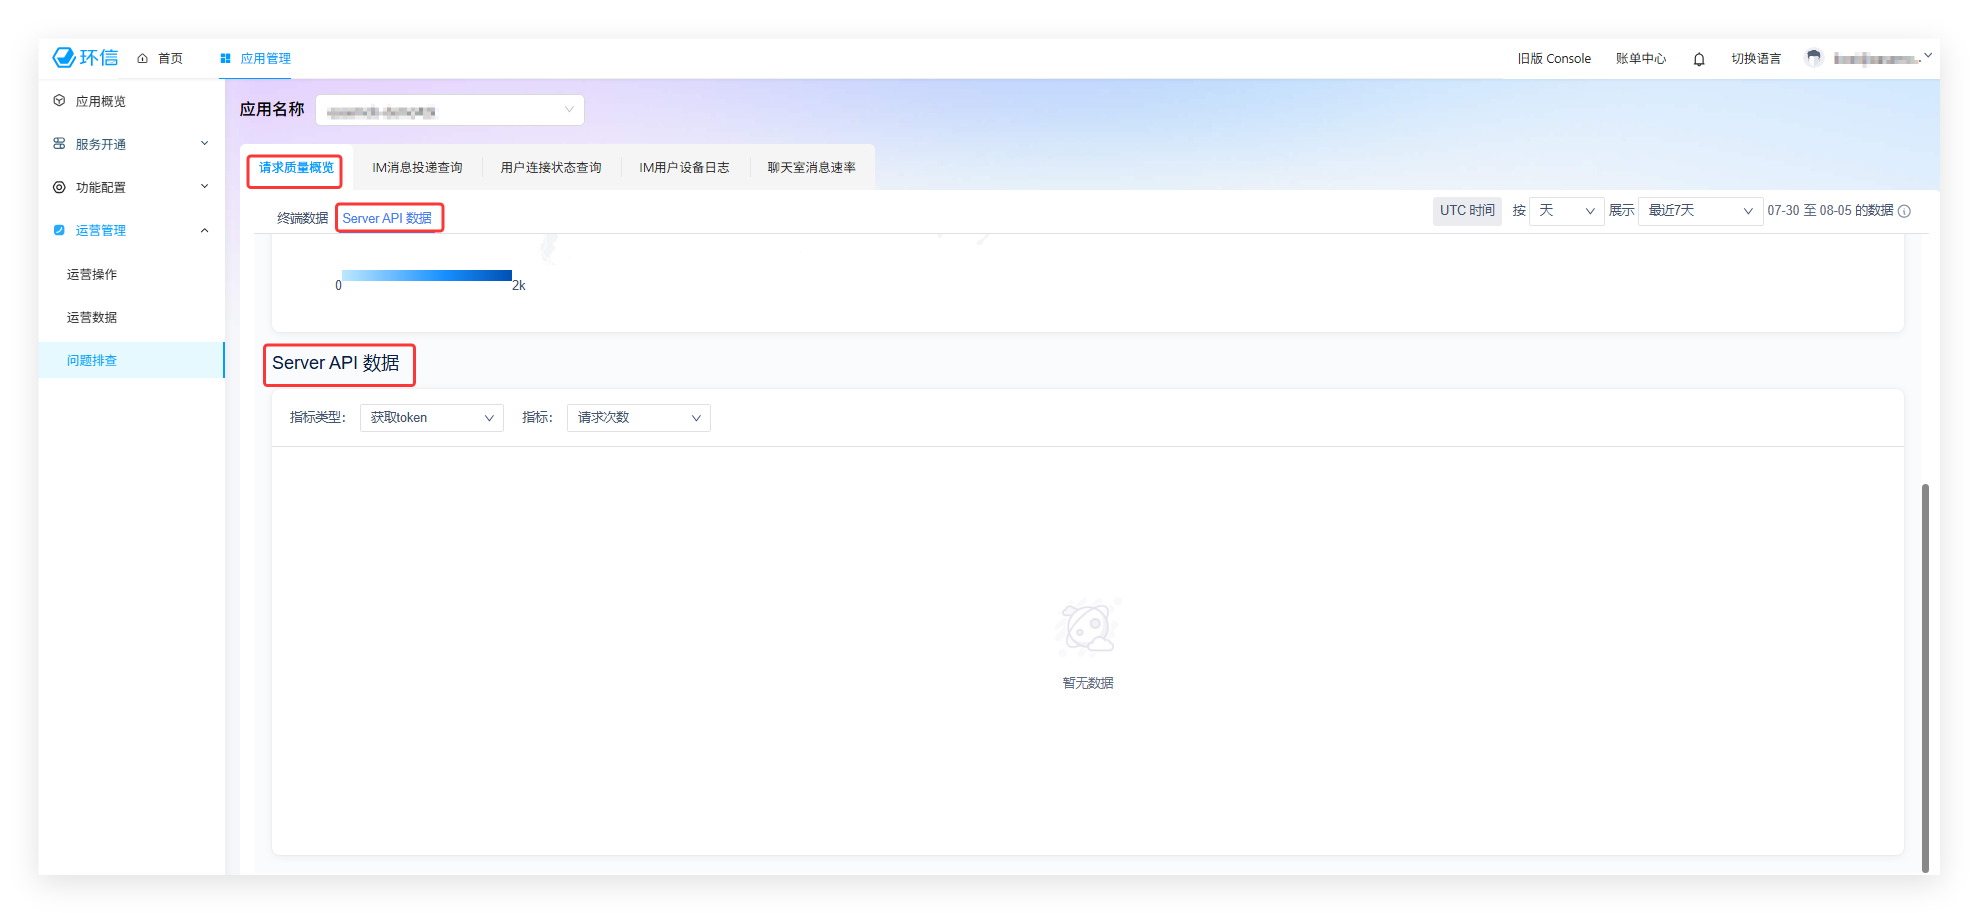1978x913 pixels.
Task: Click the 功能配置 sidebar icon
Action: pyautogui.click(x=59, y=187)
